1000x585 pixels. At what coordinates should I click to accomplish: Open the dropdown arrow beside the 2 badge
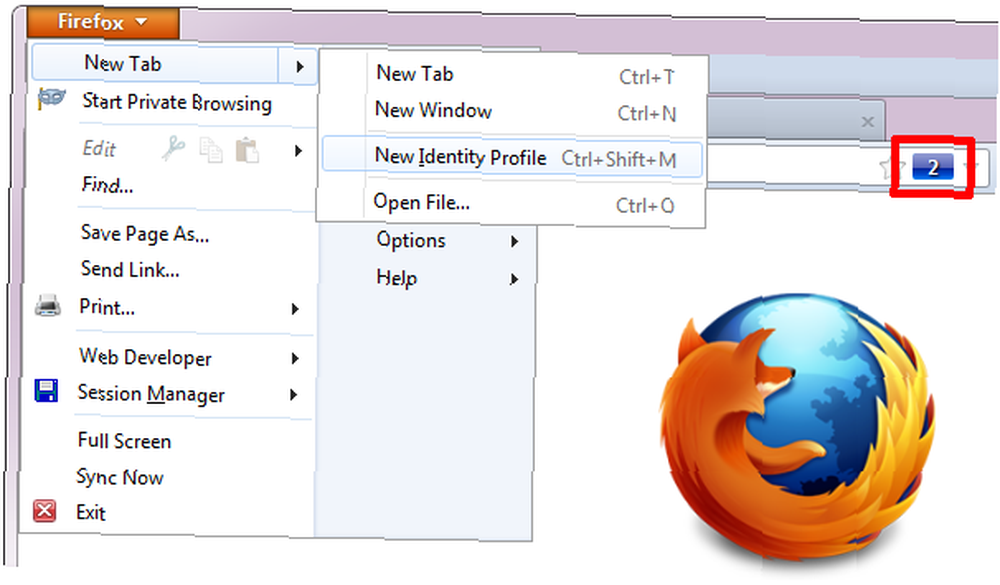[x=971, y=167]
